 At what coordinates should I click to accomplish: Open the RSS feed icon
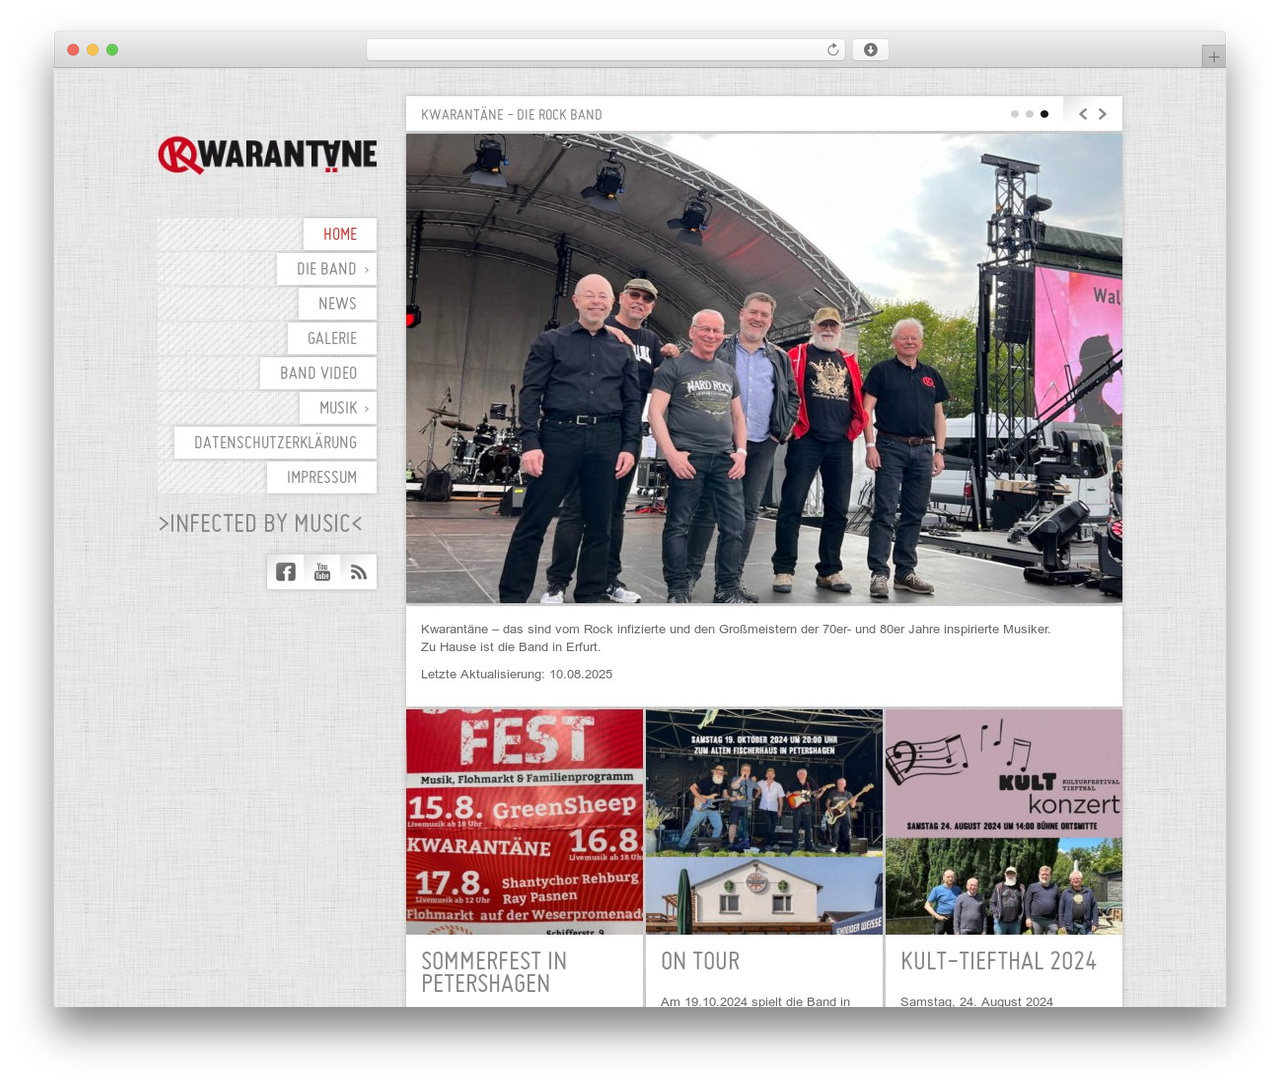click(359, 572)
